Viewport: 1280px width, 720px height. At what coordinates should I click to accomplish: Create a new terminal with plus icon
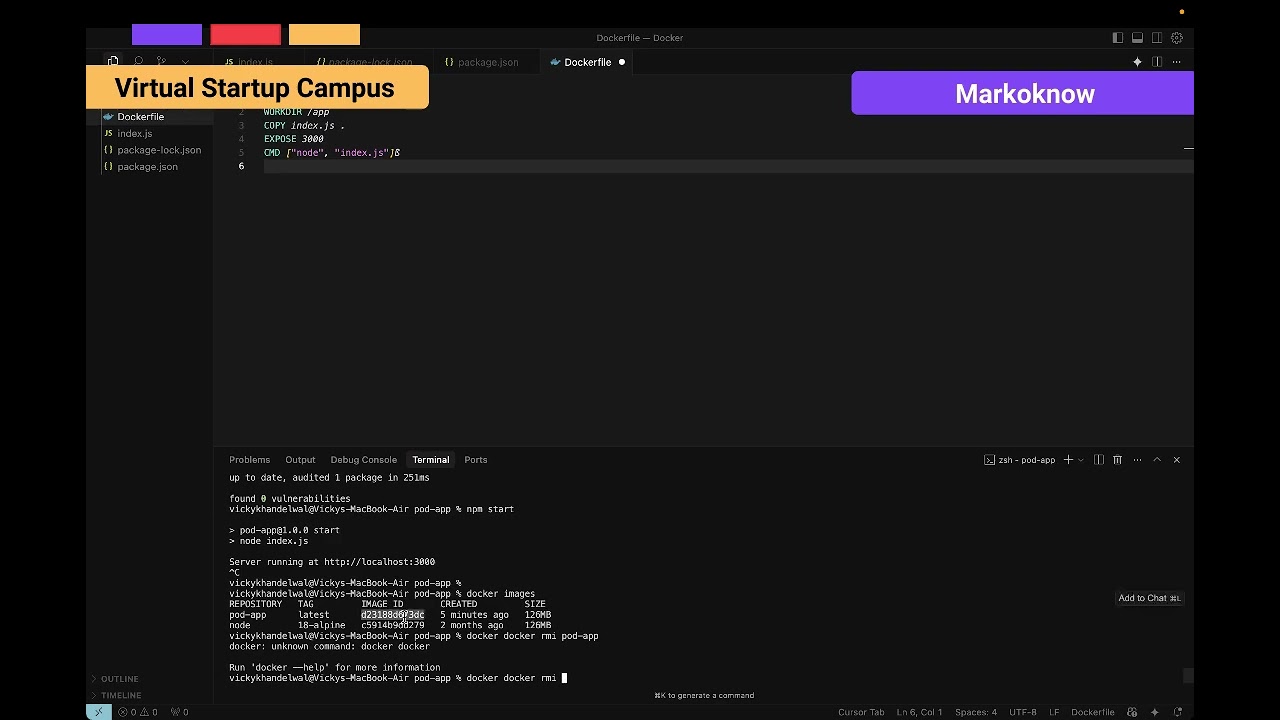tap(1068, 460)
